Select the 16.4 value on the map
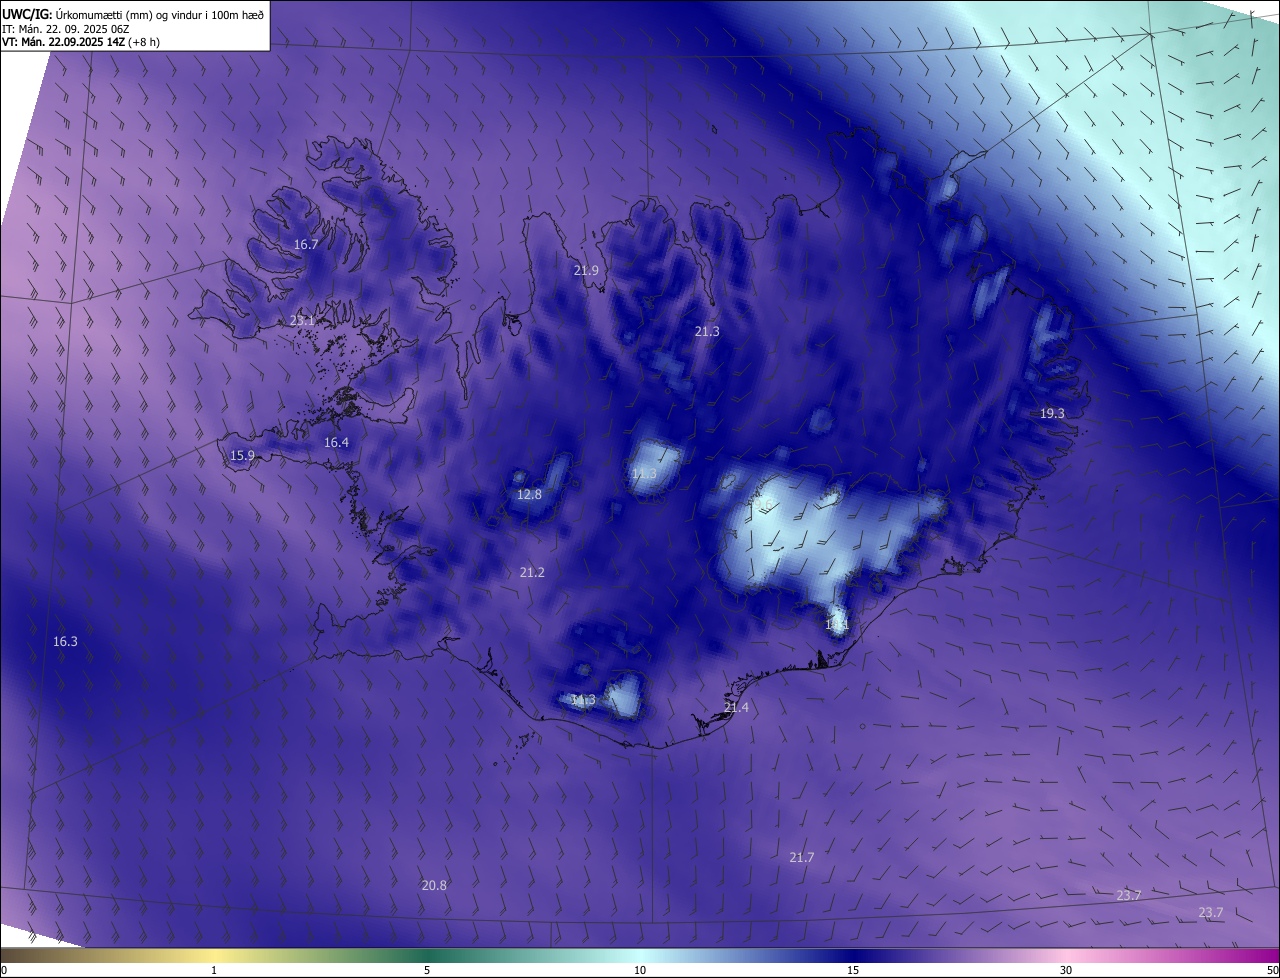 336,442
